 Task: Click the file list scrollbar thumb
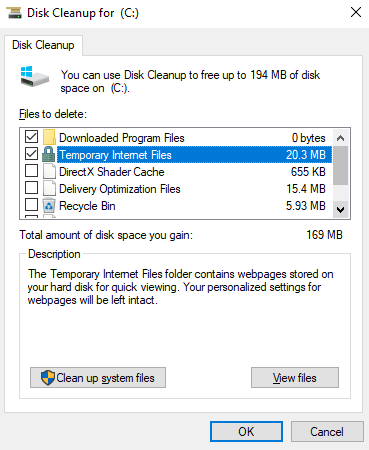click(340, 165)
